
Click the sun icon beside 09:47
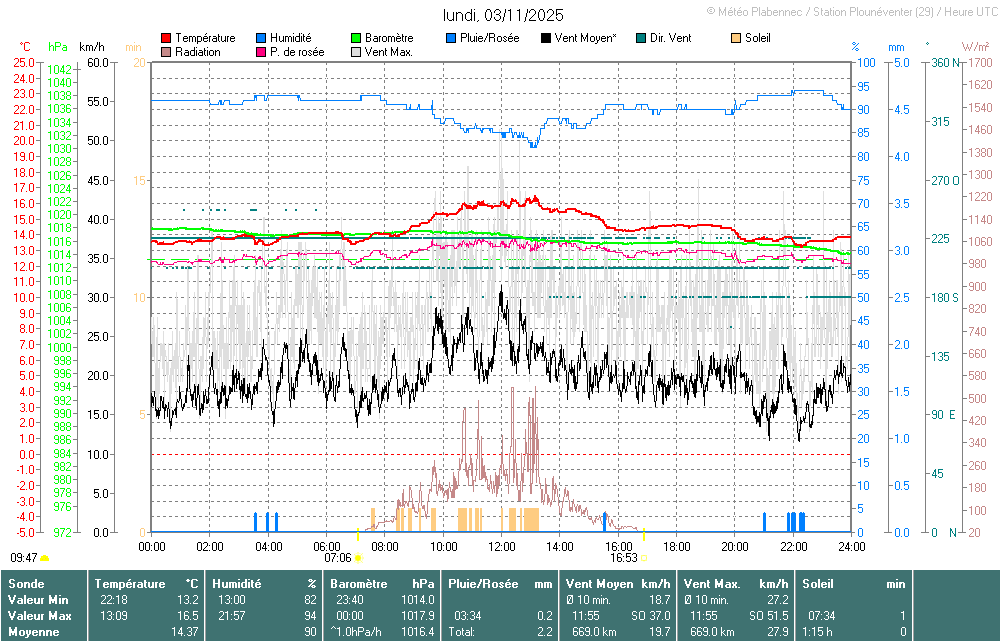click(x=45, y=558)
